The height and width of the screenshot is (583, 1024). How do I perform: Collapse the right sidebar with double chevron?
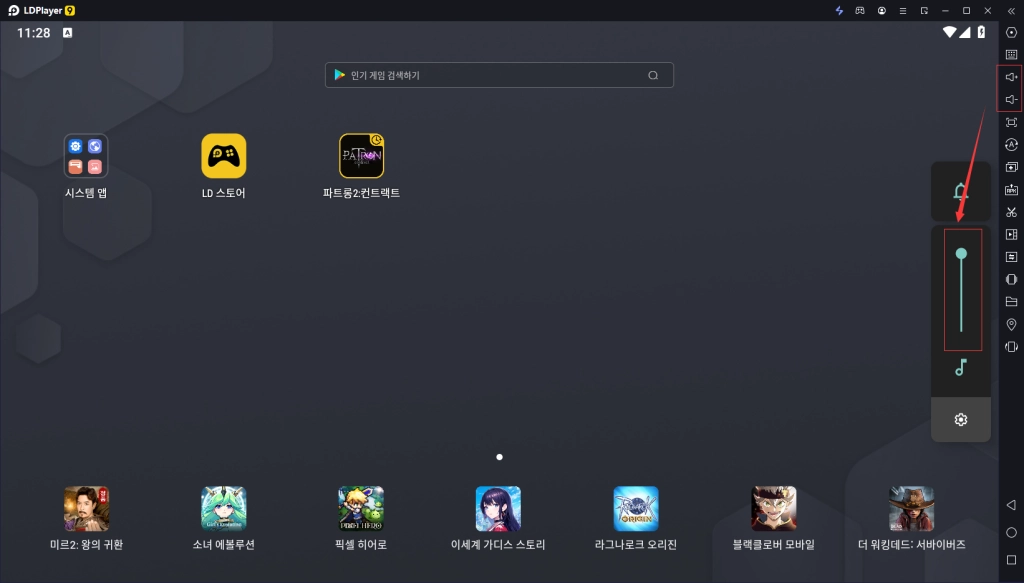(x=1011, y=10)
